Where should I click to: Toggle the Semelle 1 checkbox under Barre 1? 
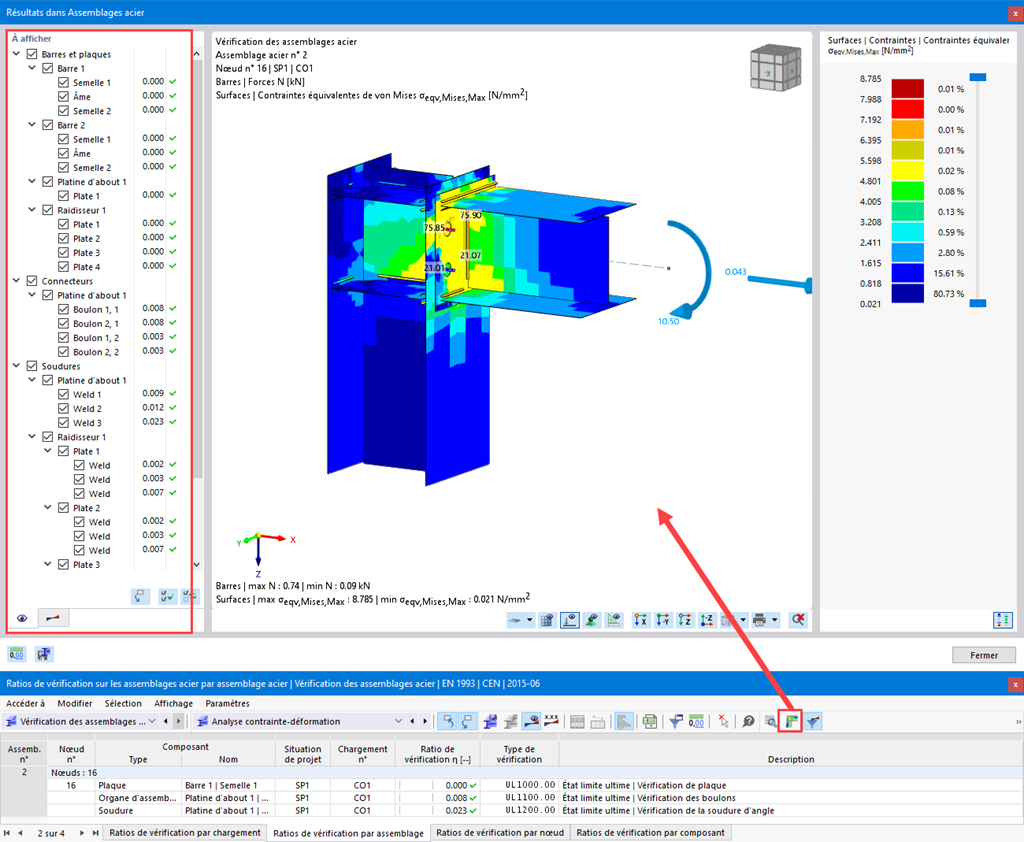pyautogui.click(x=63, y=82)
